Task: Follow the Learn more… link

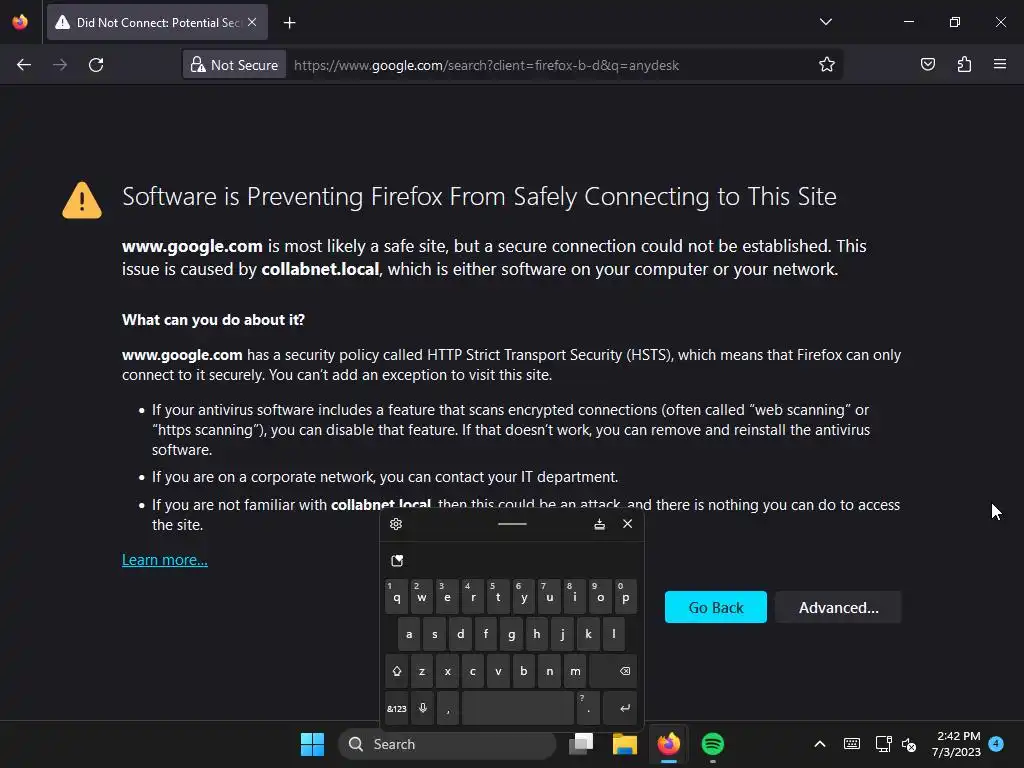Action: (165, 560)
